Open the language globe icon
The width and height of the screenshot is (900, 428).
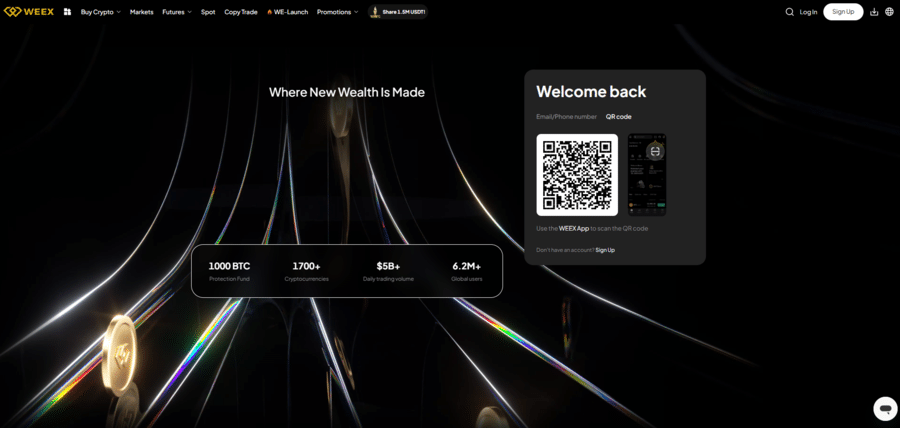click(x=890, y=11)
